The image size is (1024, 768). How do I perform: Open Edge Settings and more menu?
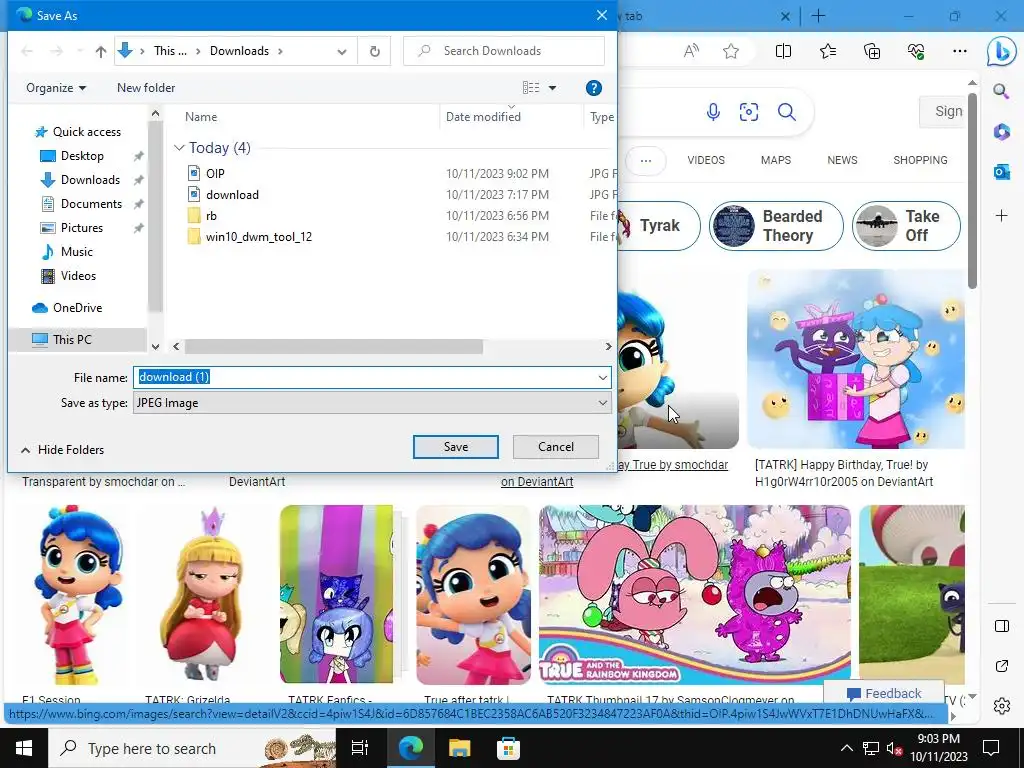pos(959,51)
